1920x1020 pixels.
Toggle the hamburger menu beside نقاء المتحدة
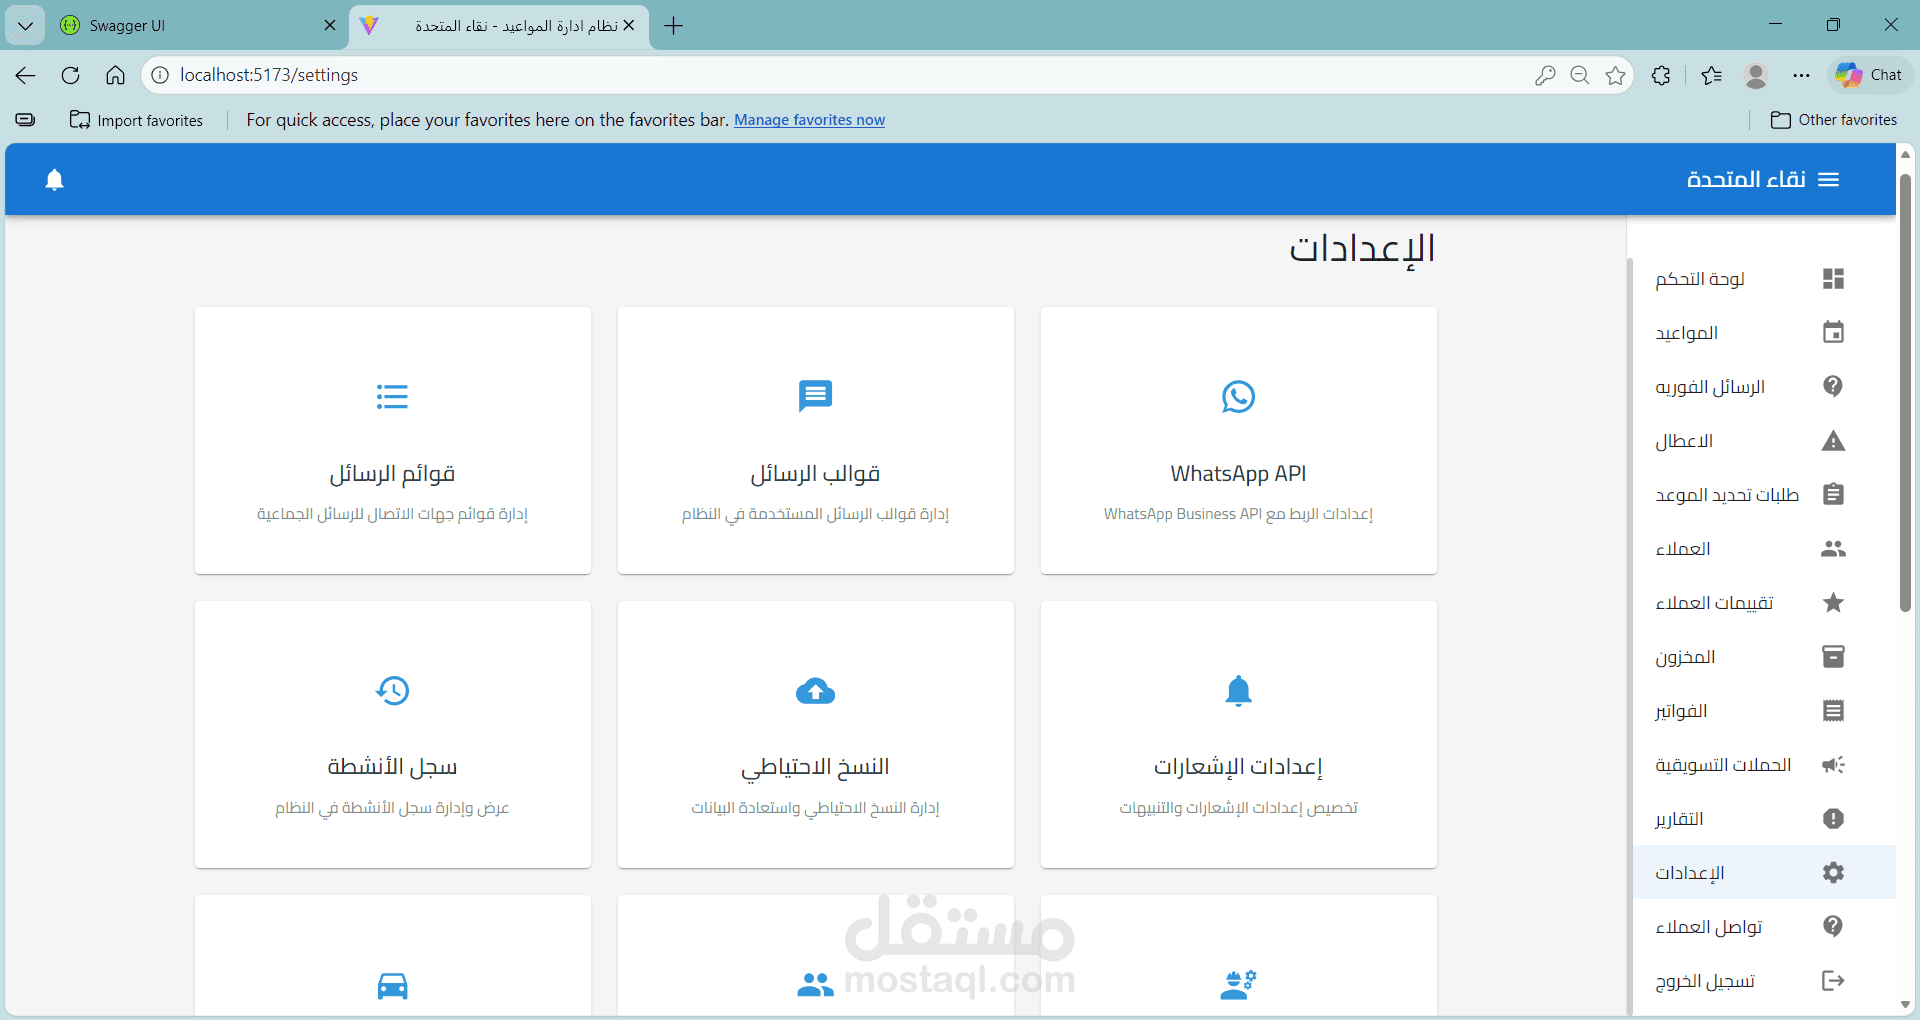click(x=1829, y=180)
